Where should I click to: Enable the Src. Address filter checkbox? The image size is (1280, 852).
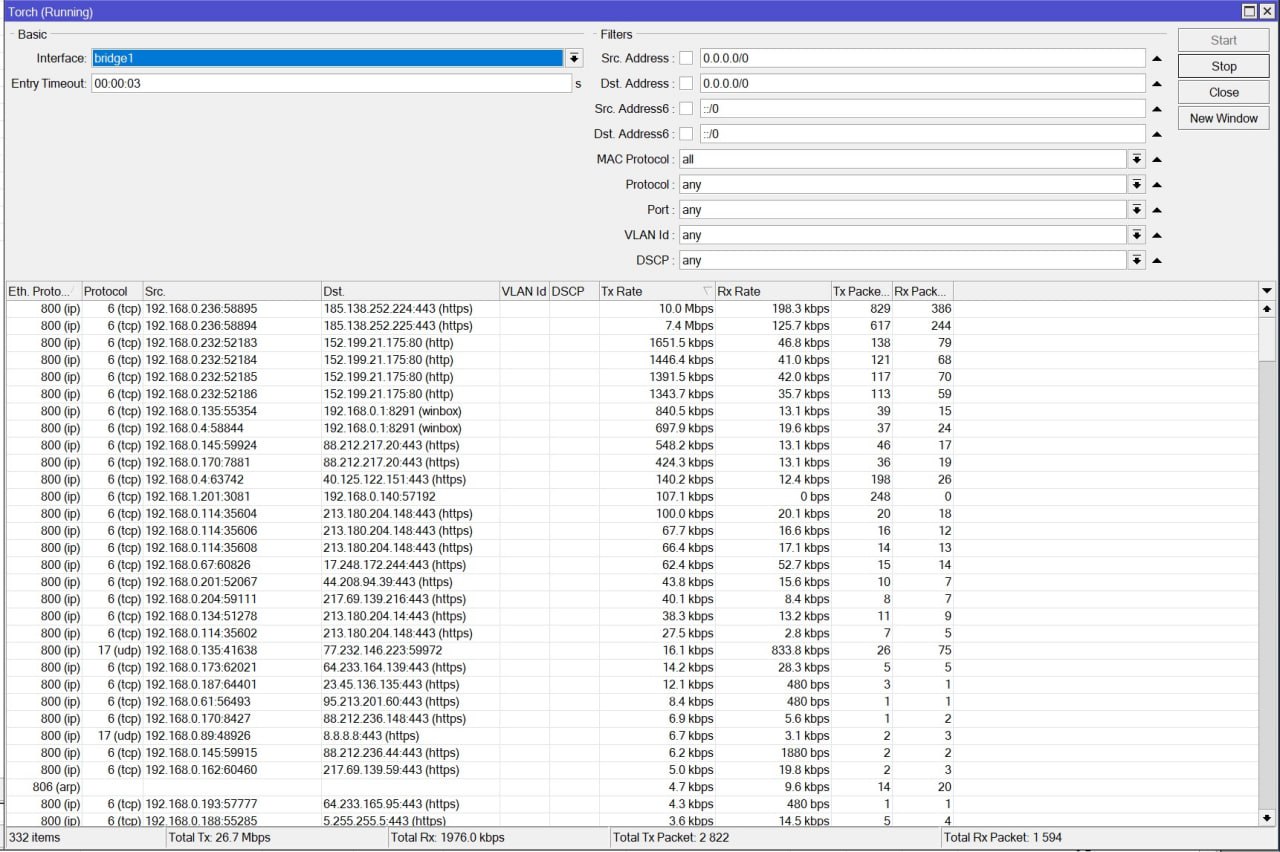pos(686,58)
